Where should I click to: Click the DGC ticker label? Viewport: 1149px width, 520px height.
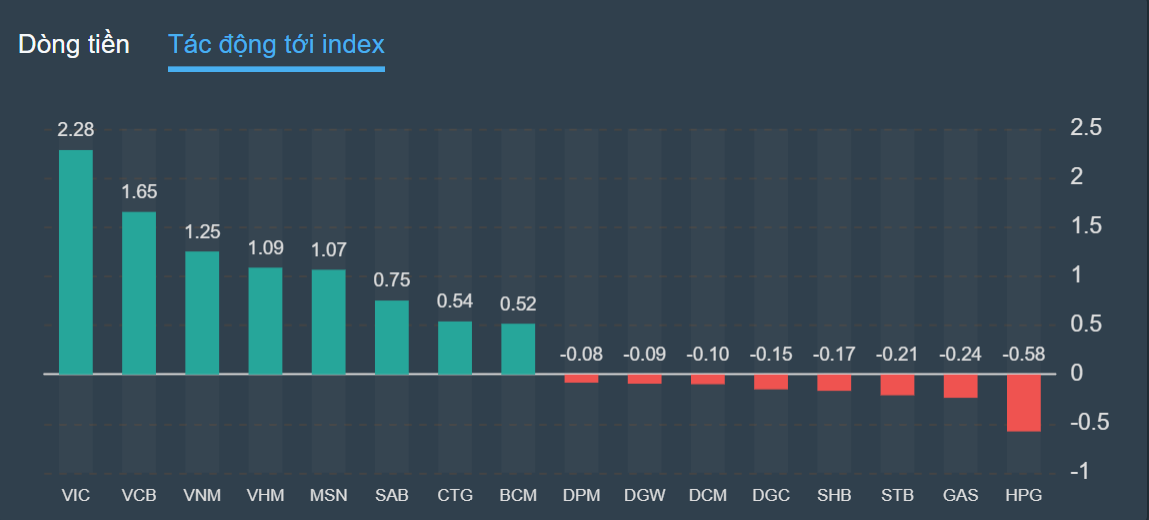point(771,495)
